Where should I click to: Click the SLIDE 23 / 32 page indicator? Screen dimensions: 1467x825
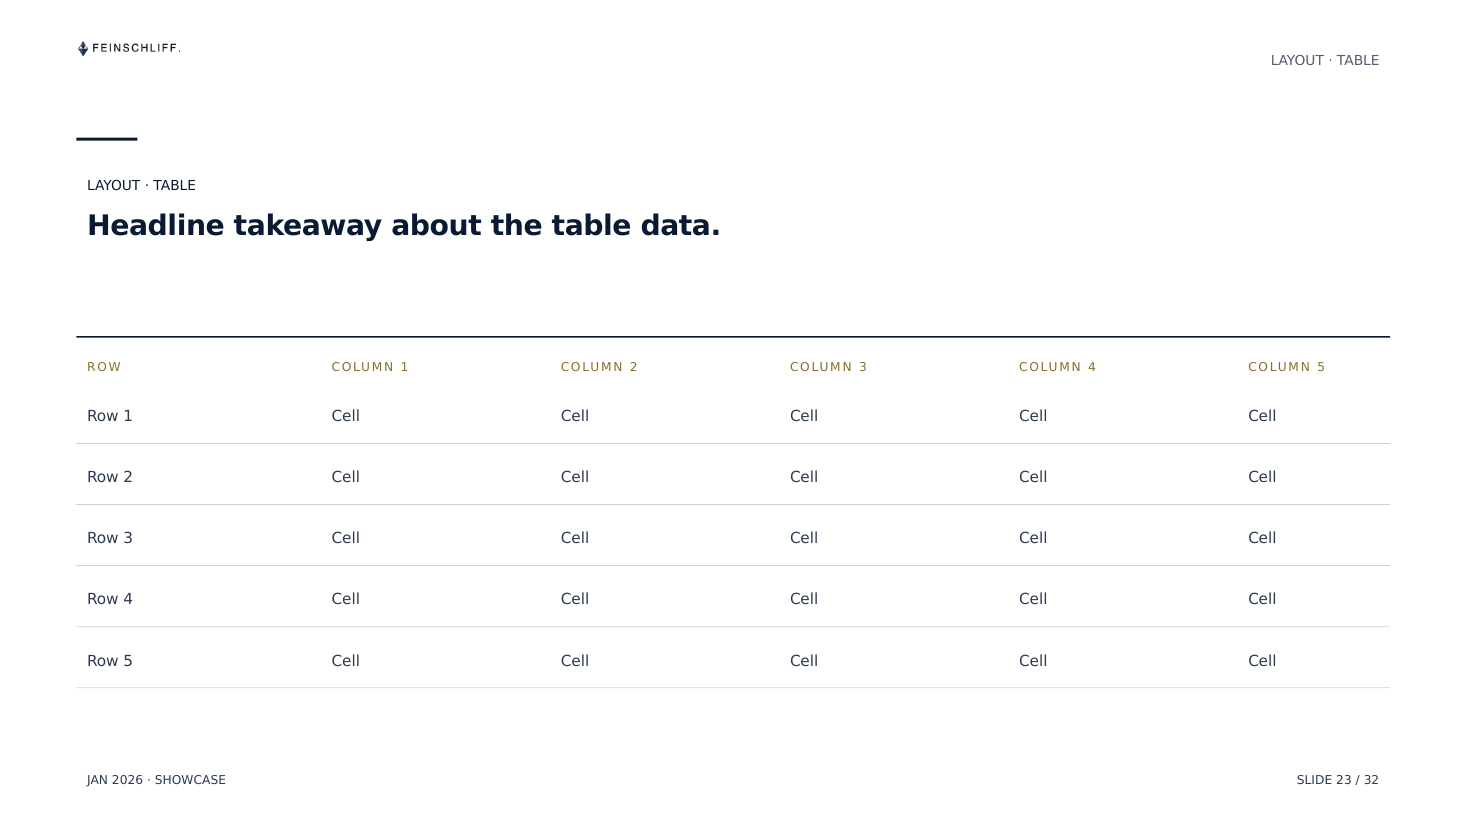tap(1337, 780)
